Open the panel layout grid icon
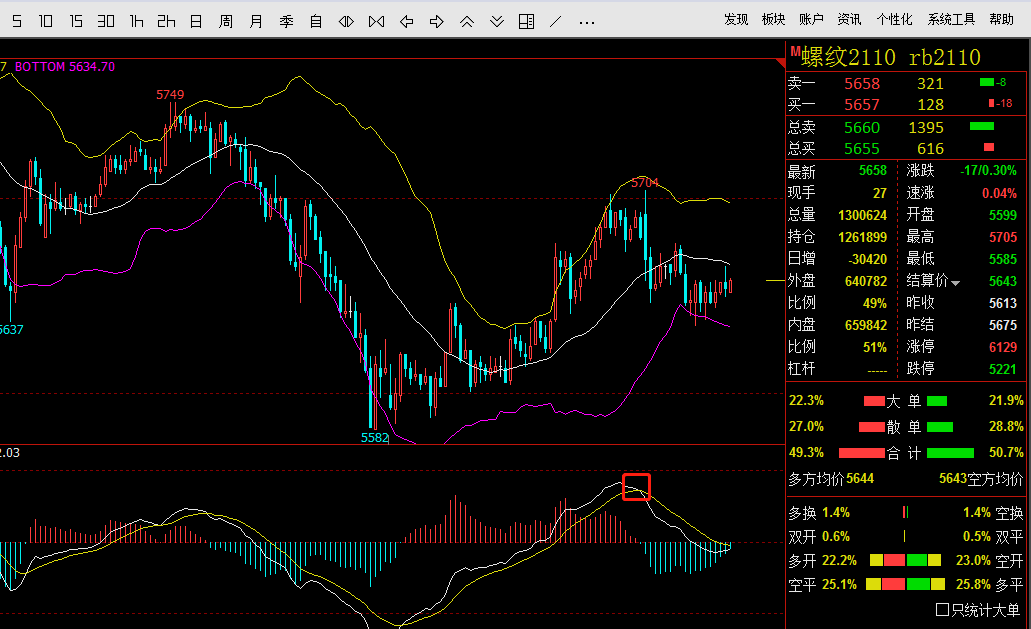This screenshot has height=629, width=1031. click(x=526, y=22)
